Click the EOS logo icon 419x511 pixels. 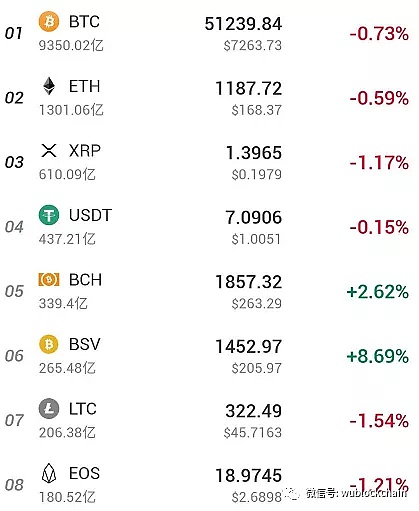(49, 473)
